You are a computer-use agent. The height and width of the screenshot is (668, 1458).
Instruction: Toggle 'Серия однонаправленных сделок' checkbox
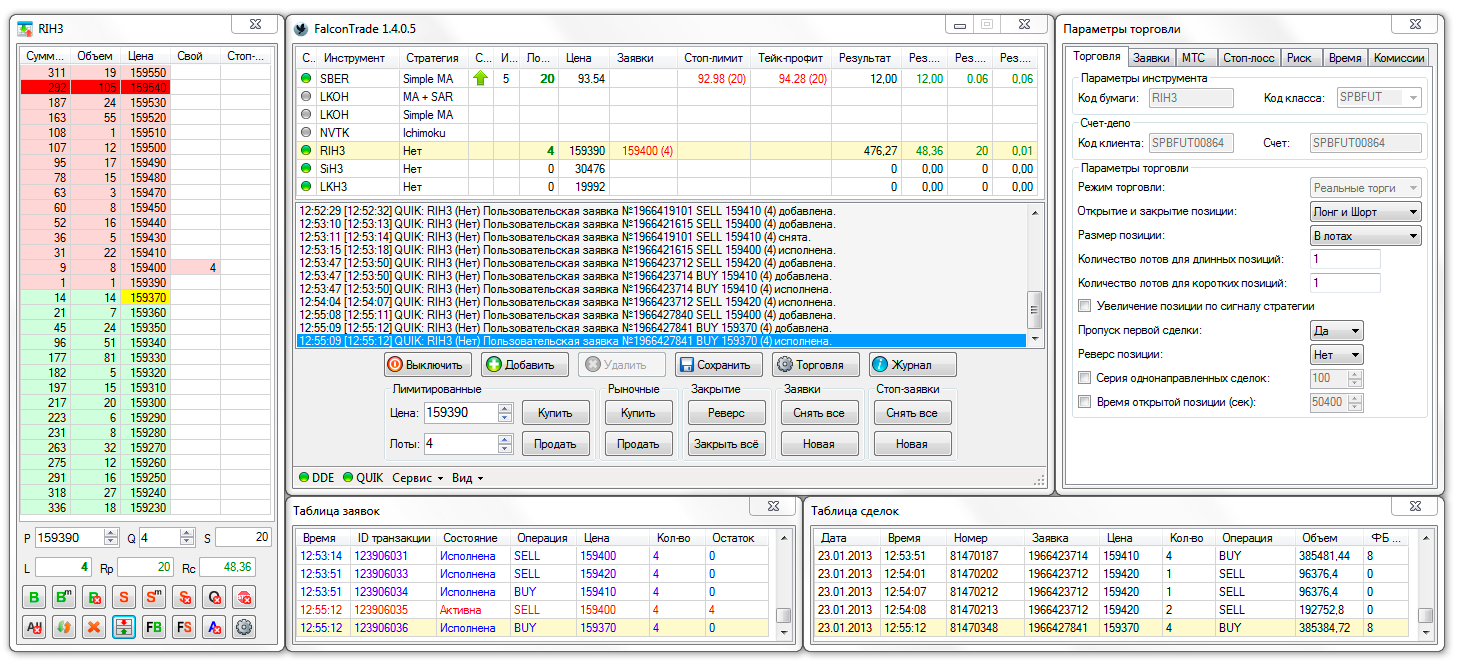pyautogui.click(x=1085, y=378)
